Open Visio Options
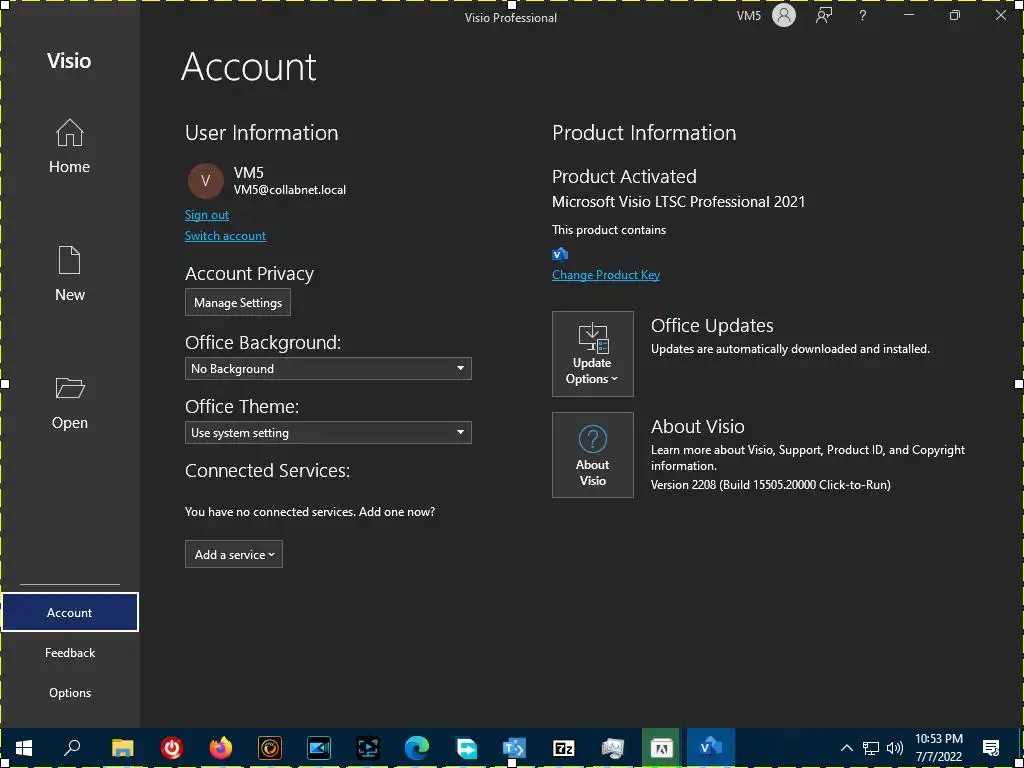This screenshot has width=1024, height=768. coord(70,692)
